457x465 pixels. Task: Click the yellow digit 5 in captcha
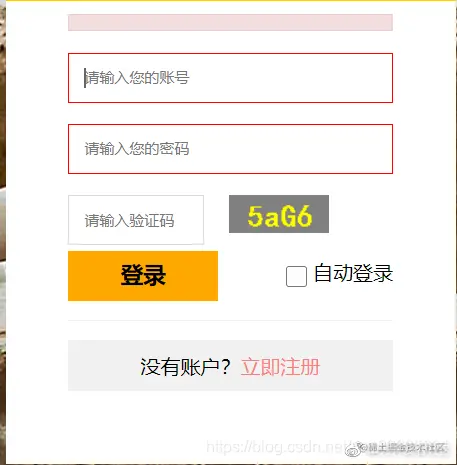tap(256, 216)
